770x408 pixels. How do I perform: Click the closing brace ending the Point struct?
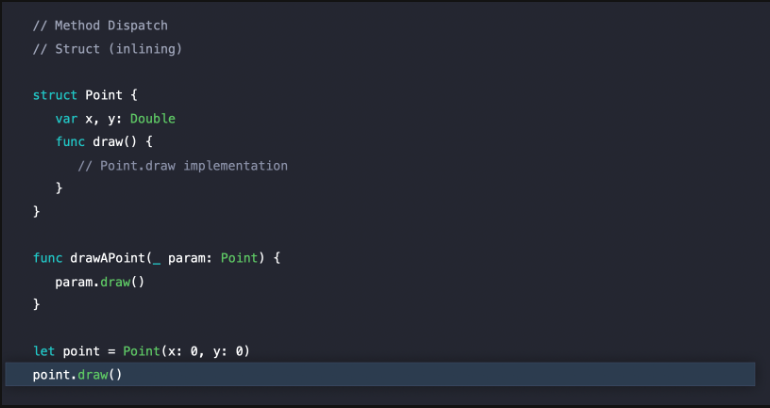tap(37, 211)
